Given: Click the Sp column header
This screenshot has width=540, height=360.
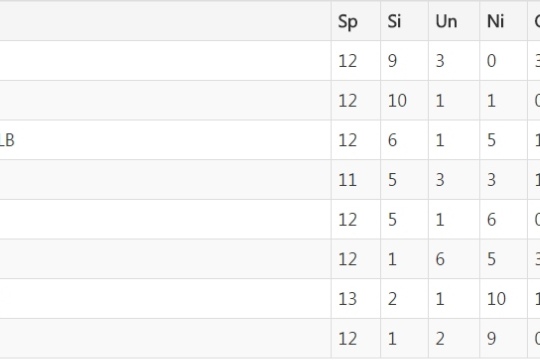Looking at the screenshot, I should coord(356,21).
